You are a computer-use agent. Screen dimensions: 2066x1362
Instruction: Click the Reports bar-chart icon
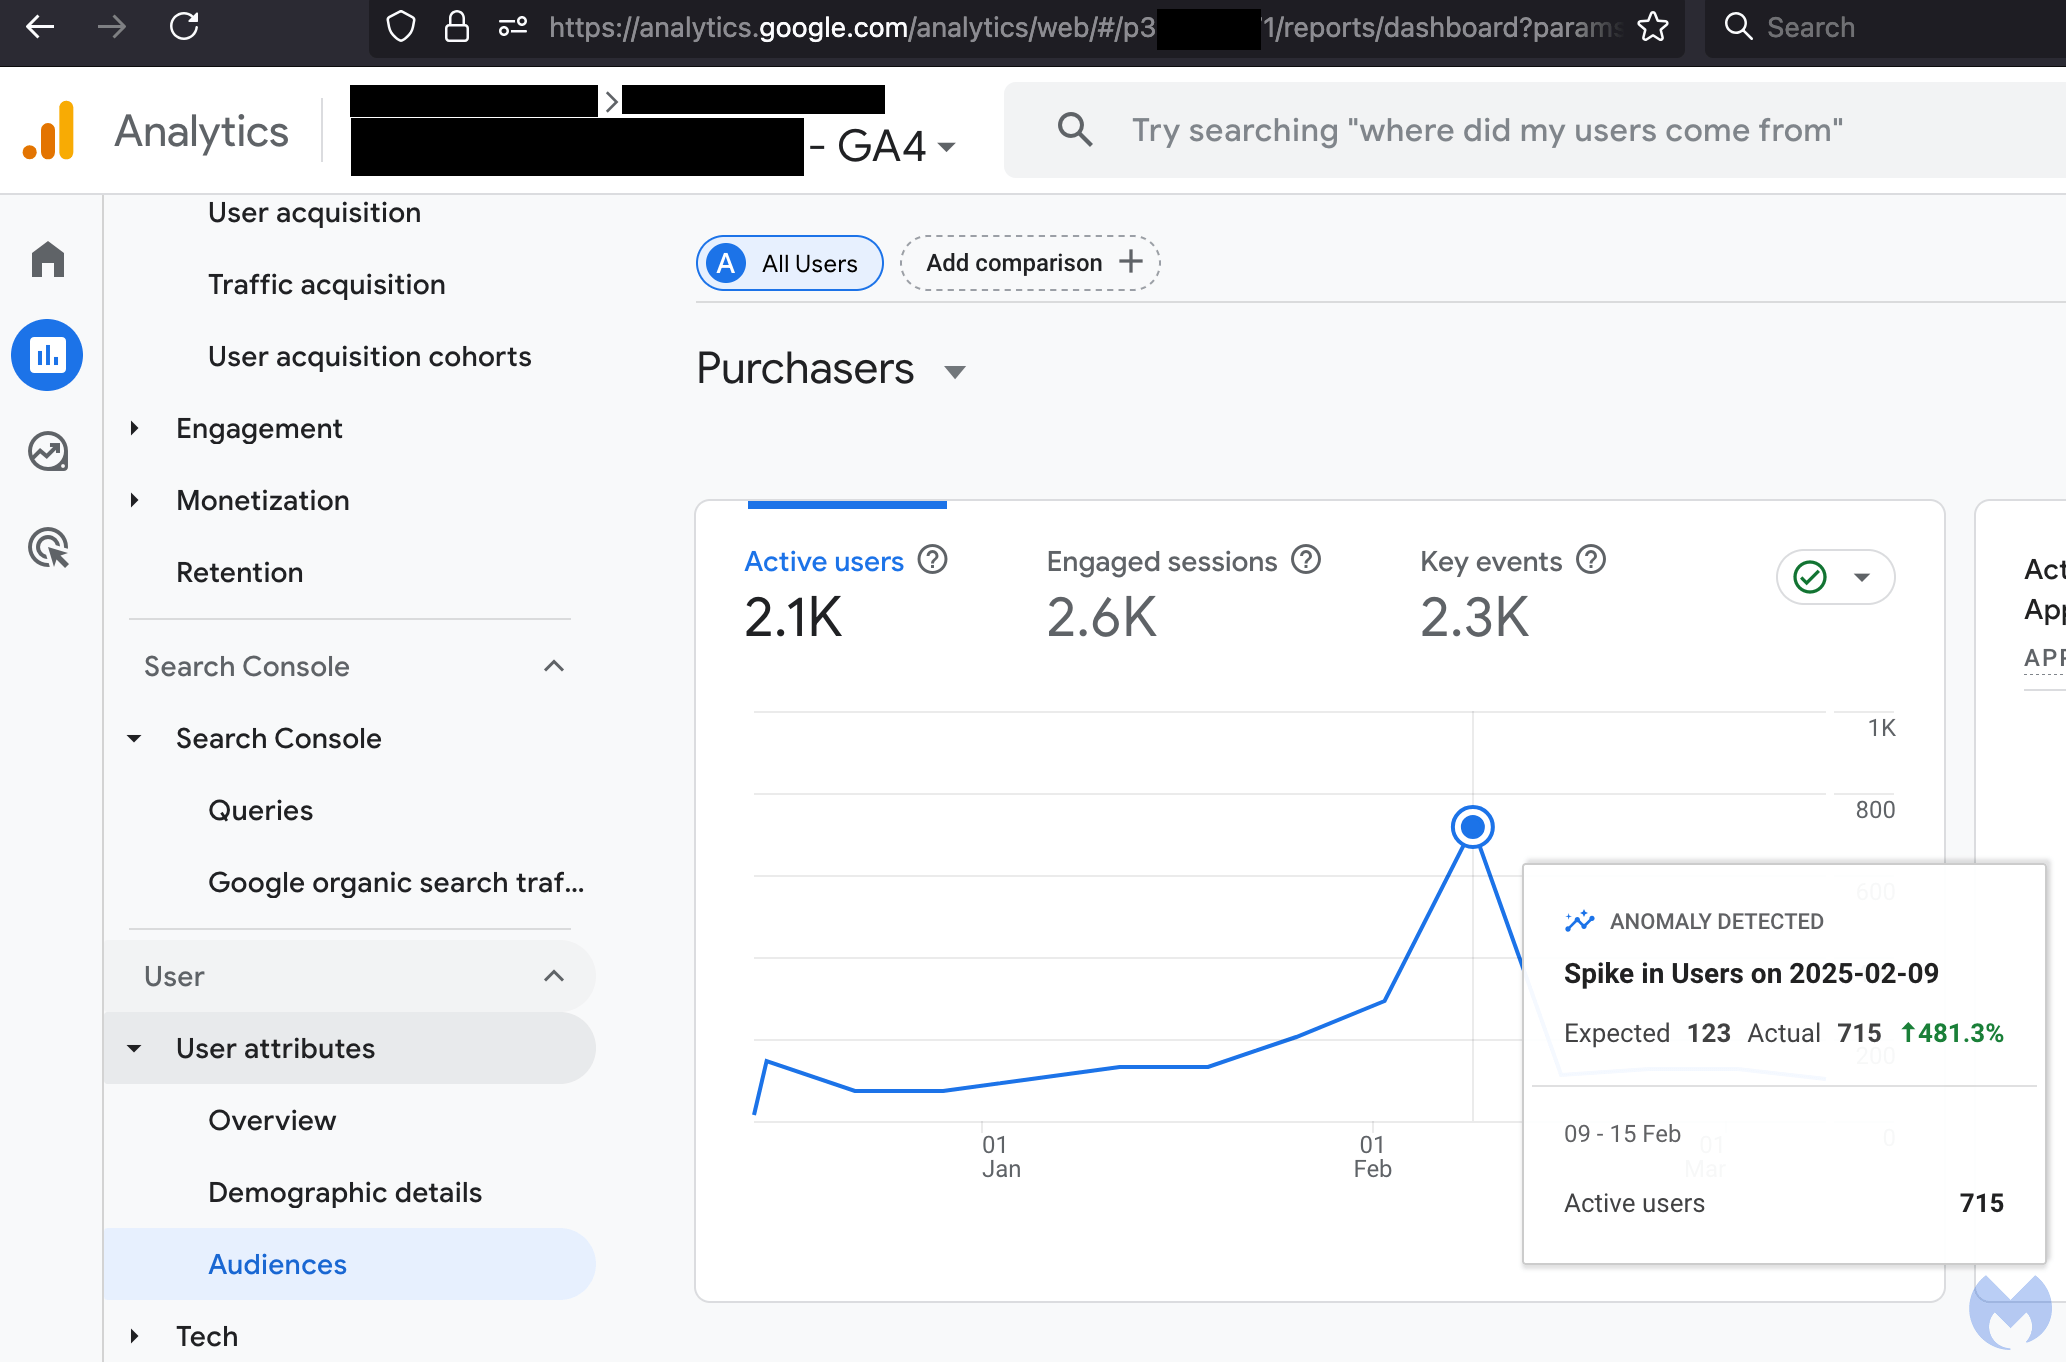(47, 355)
